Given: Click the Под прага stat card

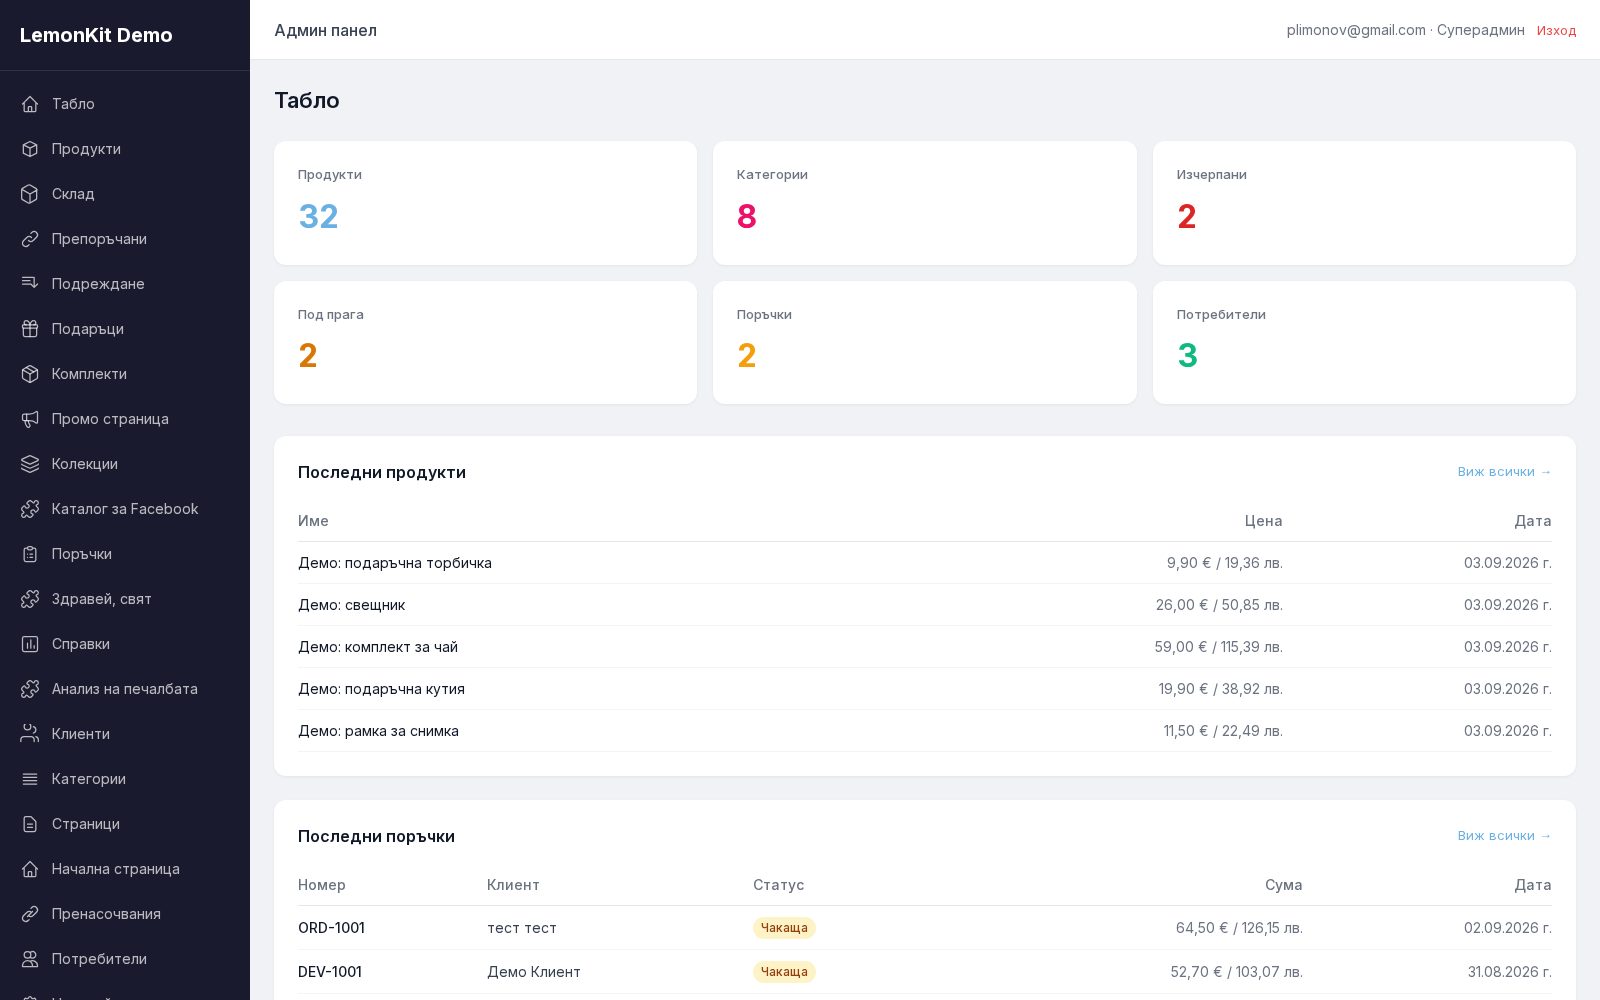Looking at the screenshot, I should point(485,343).
